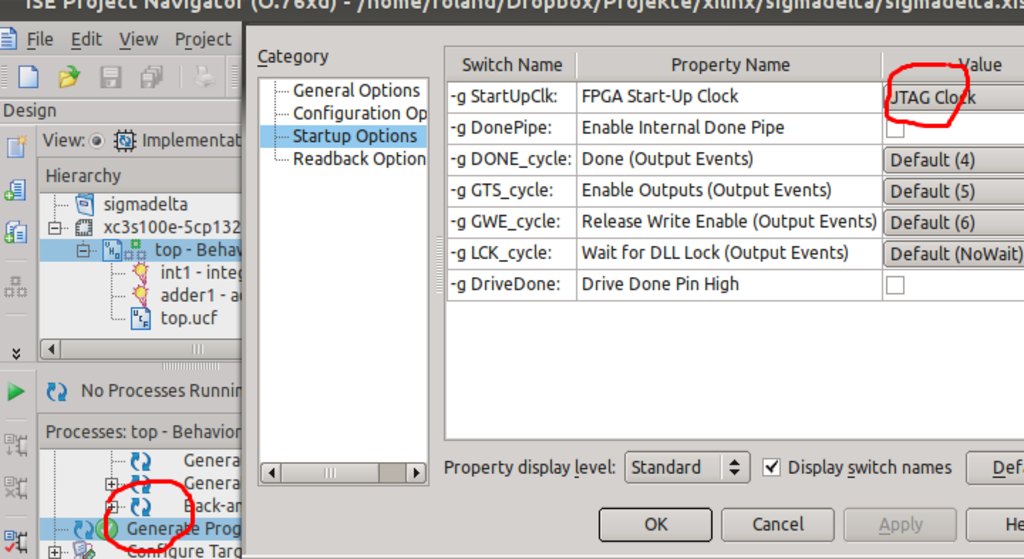Toggle the Drive Done Pin High checkbox
This screenshot has width=1024, height=559.
[x=895, y=285]
